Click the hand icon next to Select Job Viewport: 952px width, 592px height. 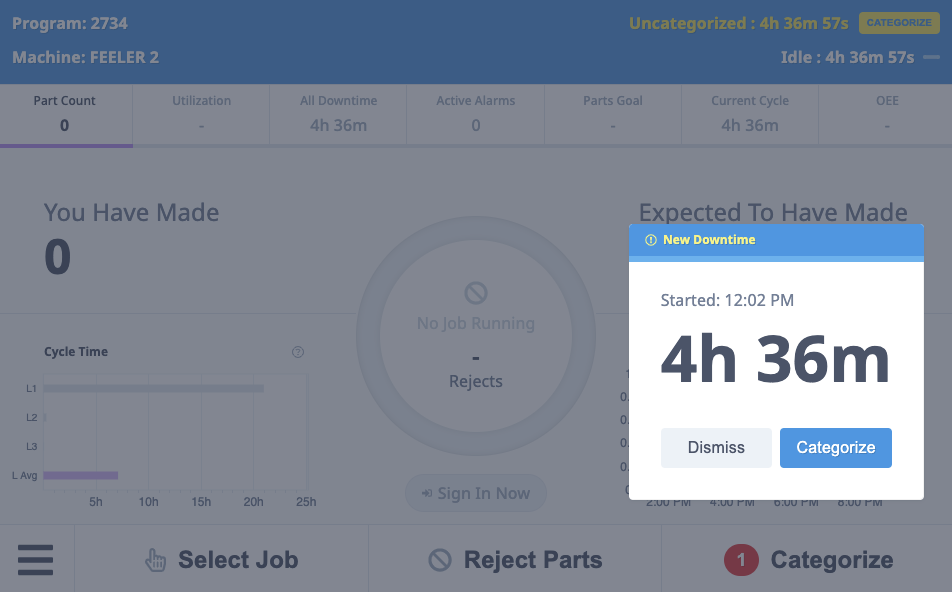pyautogui.click(x=155, y=560)
